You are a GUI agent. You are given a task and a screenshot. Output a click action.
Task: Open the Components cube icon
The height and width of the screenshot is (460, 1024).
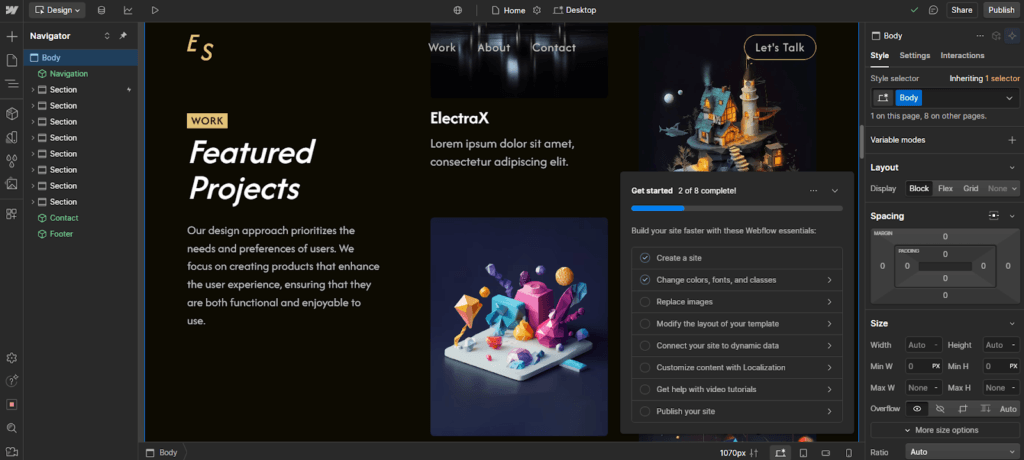click(12, 114)
